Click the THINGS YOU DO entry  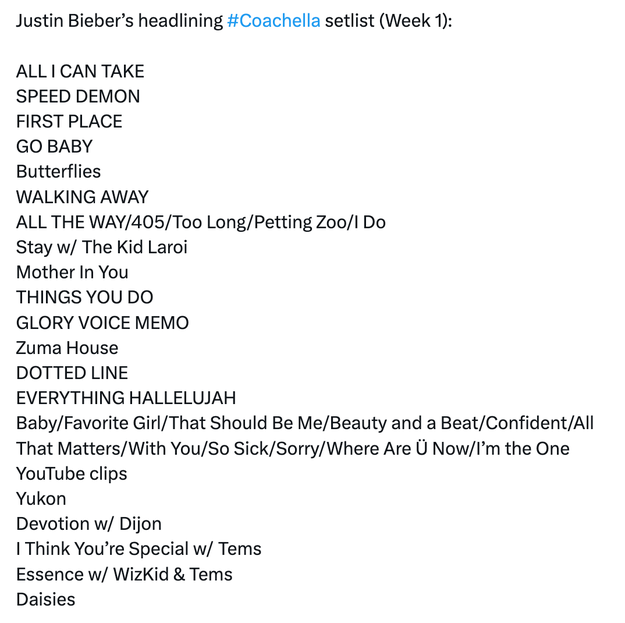85,297
